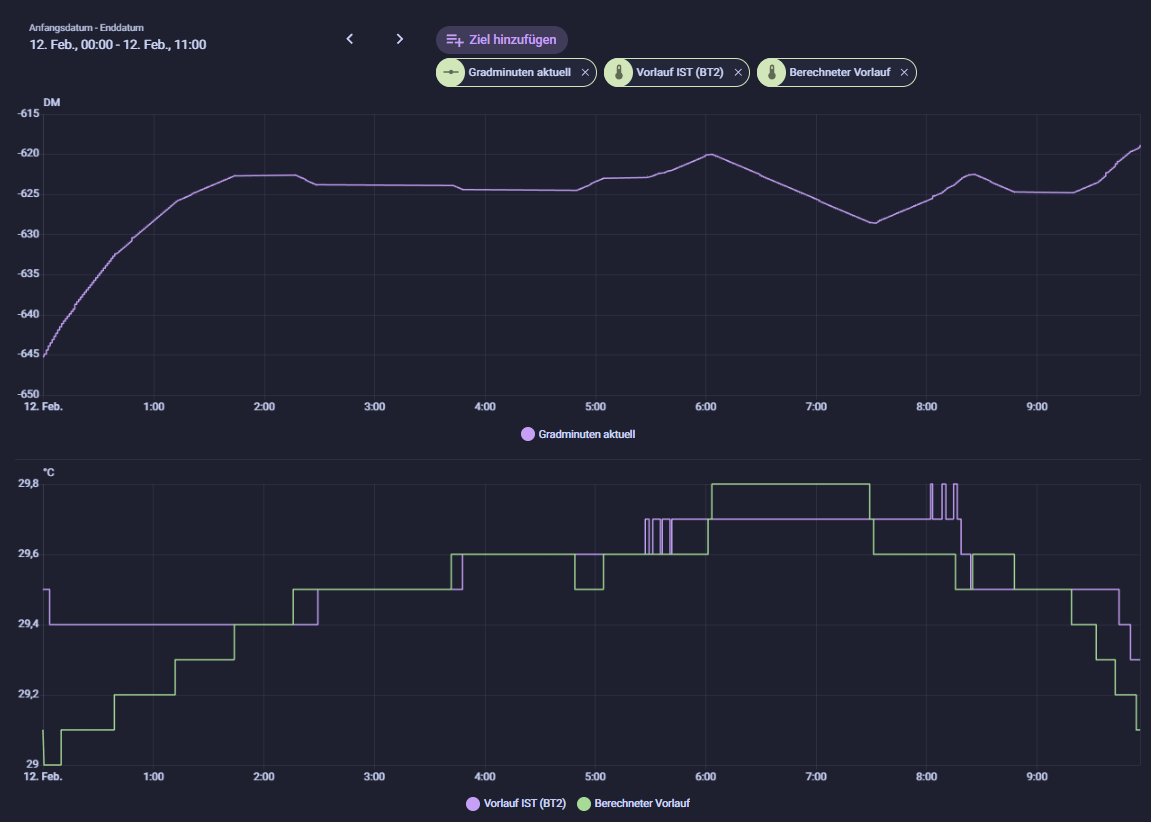Toggle Berechneter Vorlauf legend entry
Viewport: 1151px width, 822px height.
642,804
